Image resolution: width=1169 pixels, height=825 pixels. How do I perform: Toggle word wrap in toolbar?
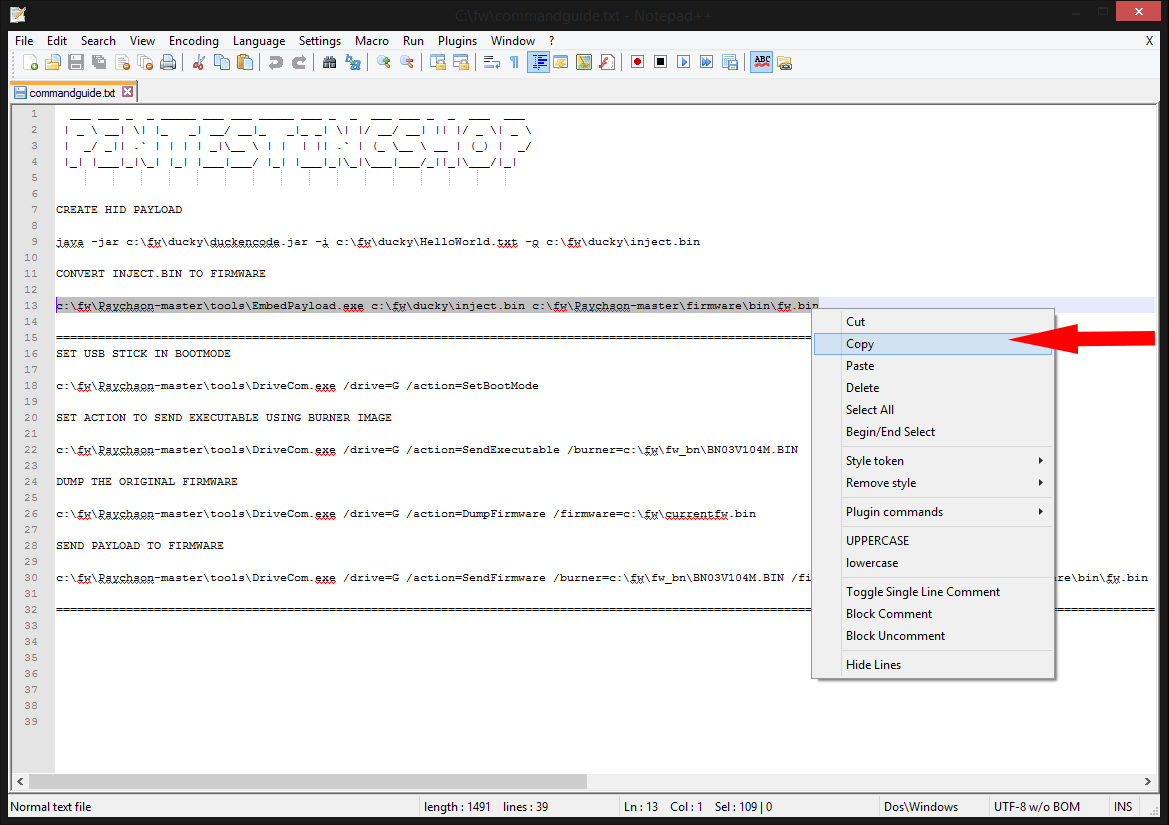pyautogui.click(x=491, y=63)
